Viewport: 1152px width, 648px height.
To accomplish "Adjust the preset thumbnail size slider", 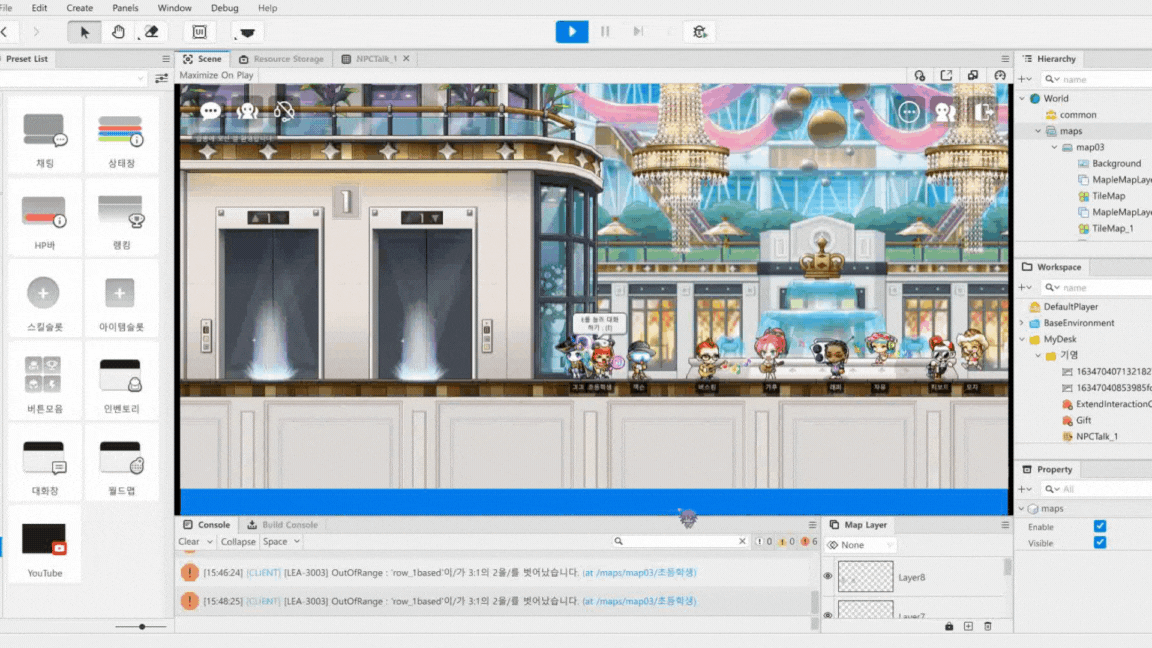I will click(142, 627).
